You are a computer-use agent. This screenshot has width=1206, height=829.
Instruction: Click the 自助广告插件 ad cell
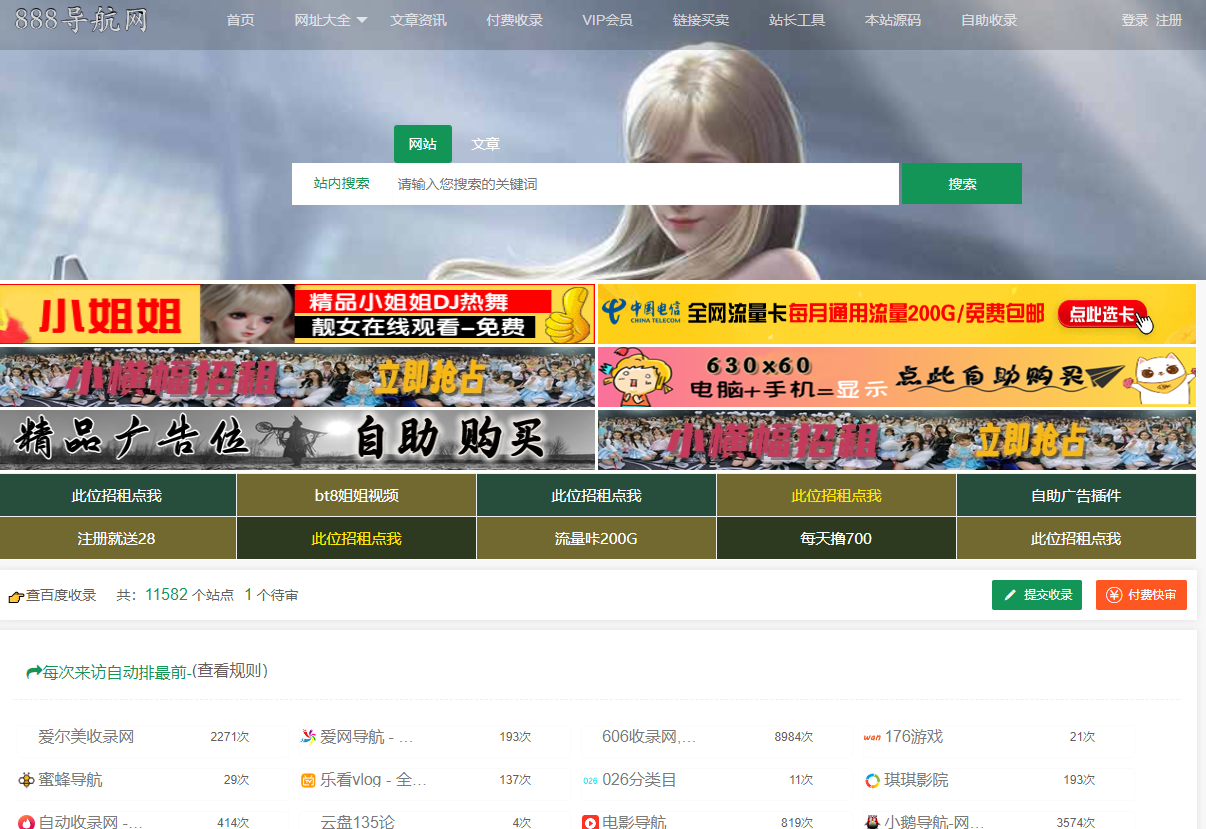point(1076,495)
